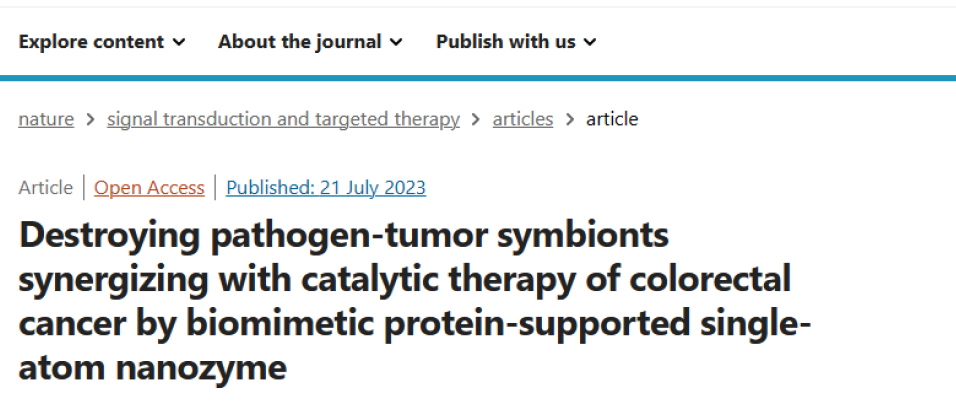Navigate to the articles breadcrumb link
This screenshot has width=956, height=407.
pos(523,119)
